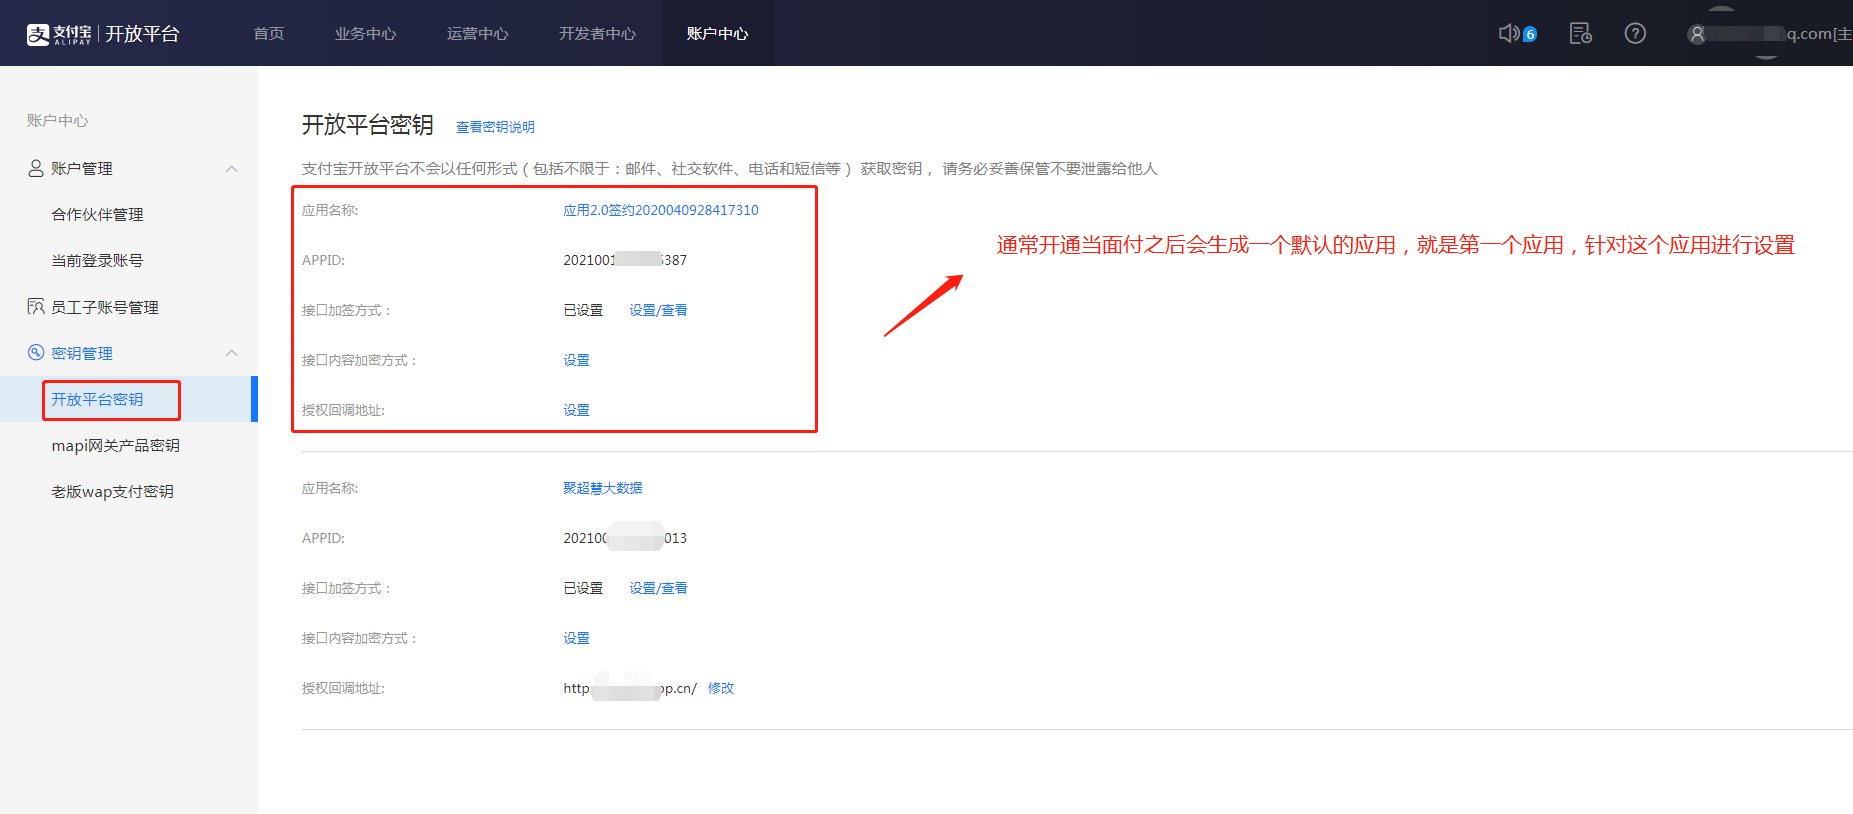Screen dimensions: 1853x814
Task: Click the first app's APPID value
Action: (x=625, y=260)
